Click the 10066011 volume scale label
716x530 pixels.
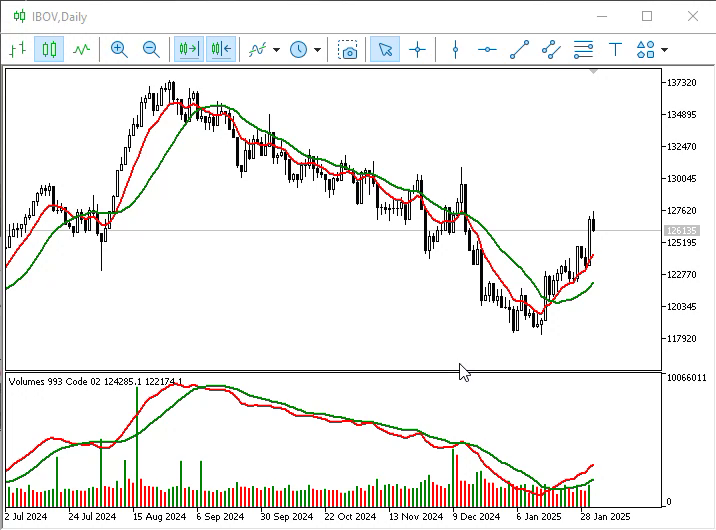point(686,378)
